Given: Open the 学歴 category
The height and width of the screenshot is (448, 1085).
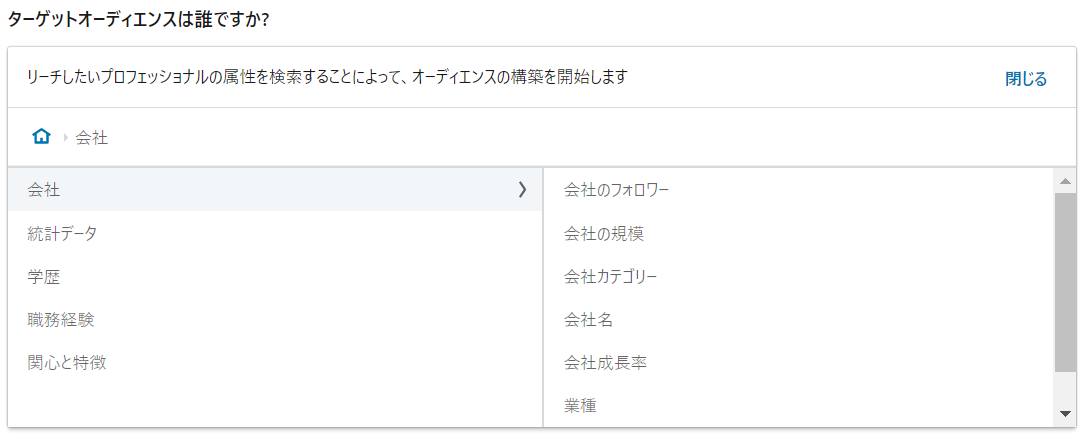Looking at the screenshot, I should tap(44, 276).
